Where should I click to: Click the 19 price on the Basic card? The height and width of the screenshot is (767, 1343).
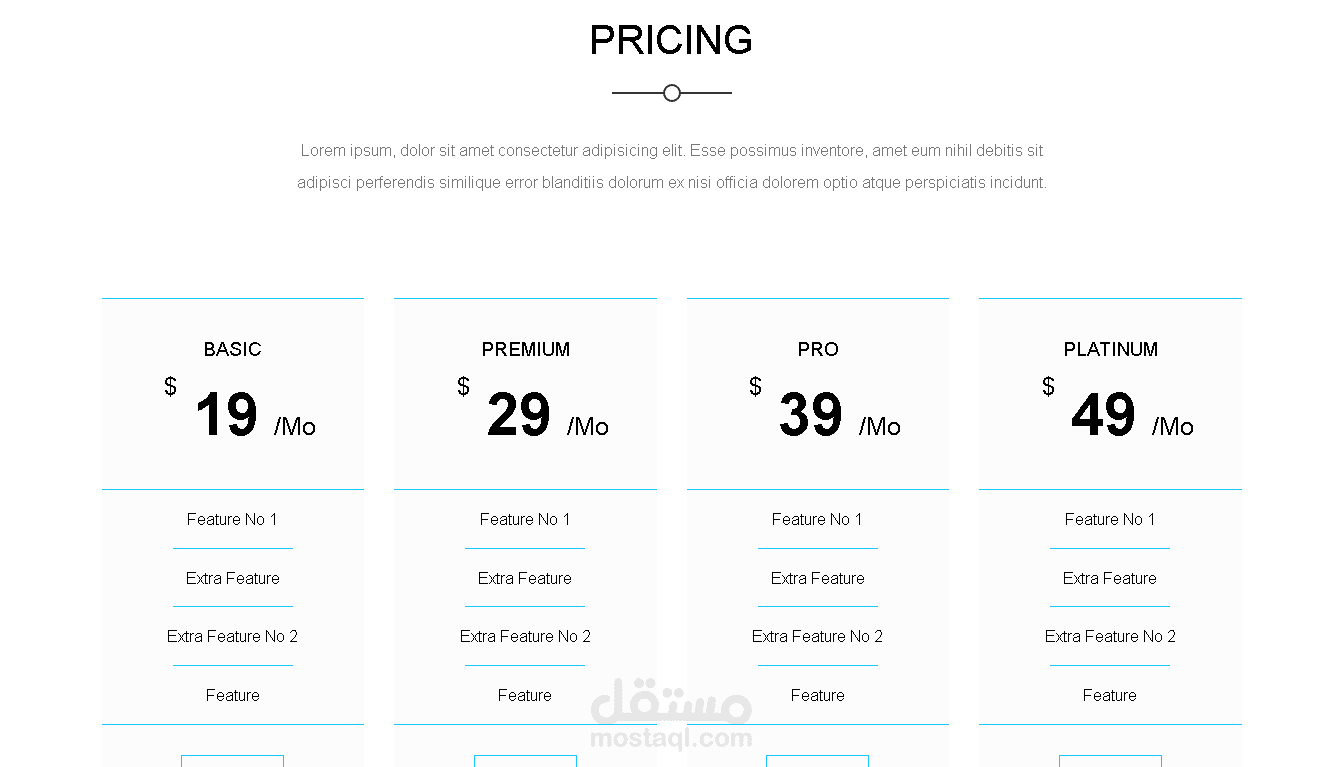click(226, 415)
